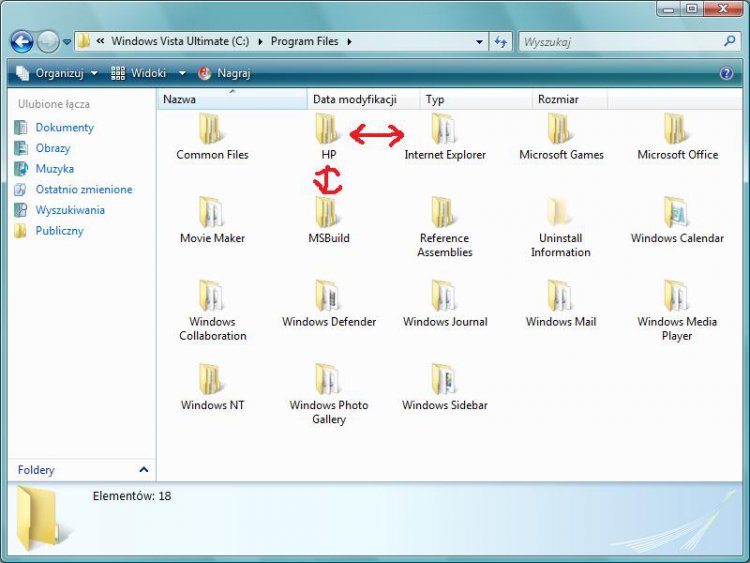
Task: Select the Windows NT folder icon
Action: click(x=211, y=379)
